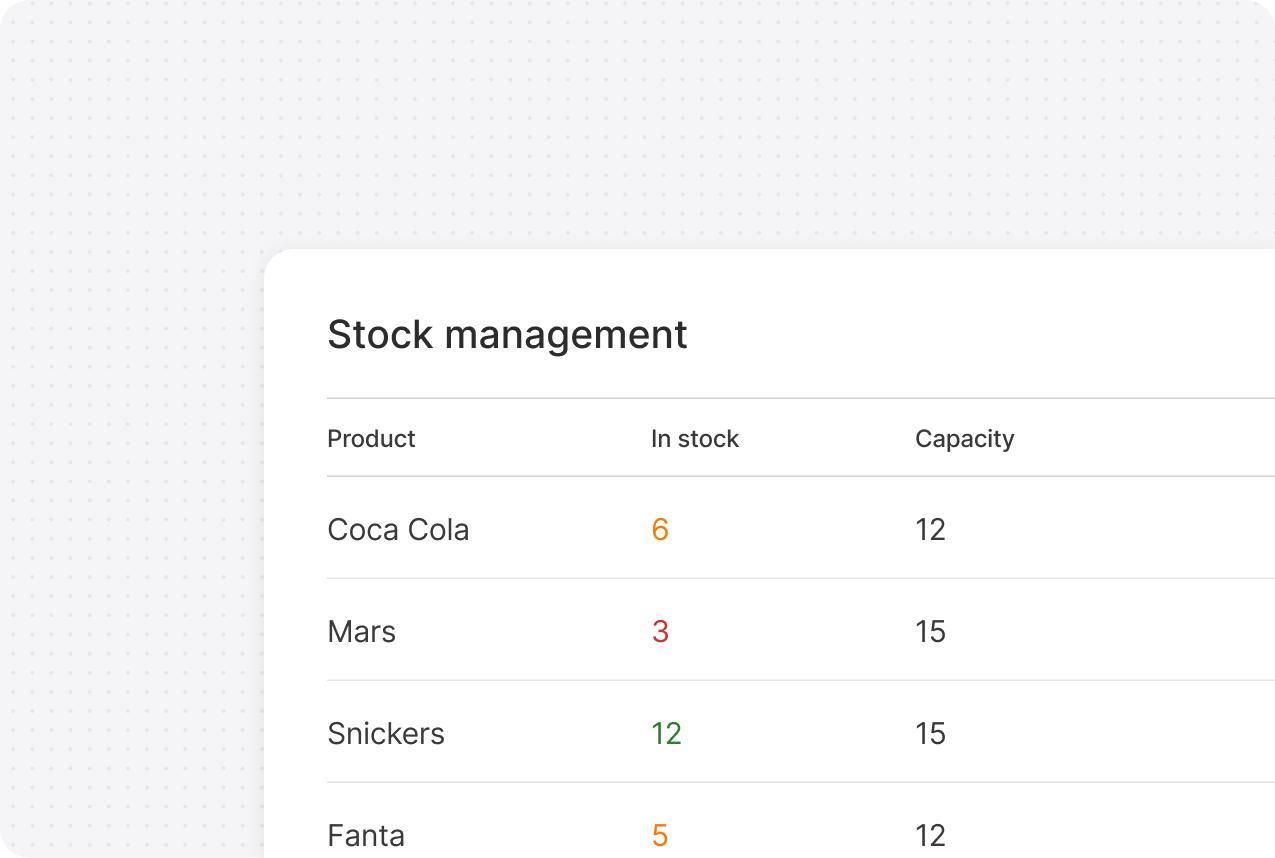The width and height of the screenshot is (1275, 858).
Task: Click Mars's red in-stock value 3
Action: 660,632
